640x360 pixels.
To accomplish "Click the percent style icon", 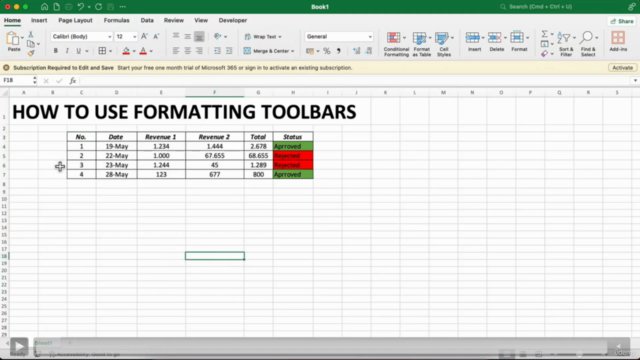I will tap(327, 51).
